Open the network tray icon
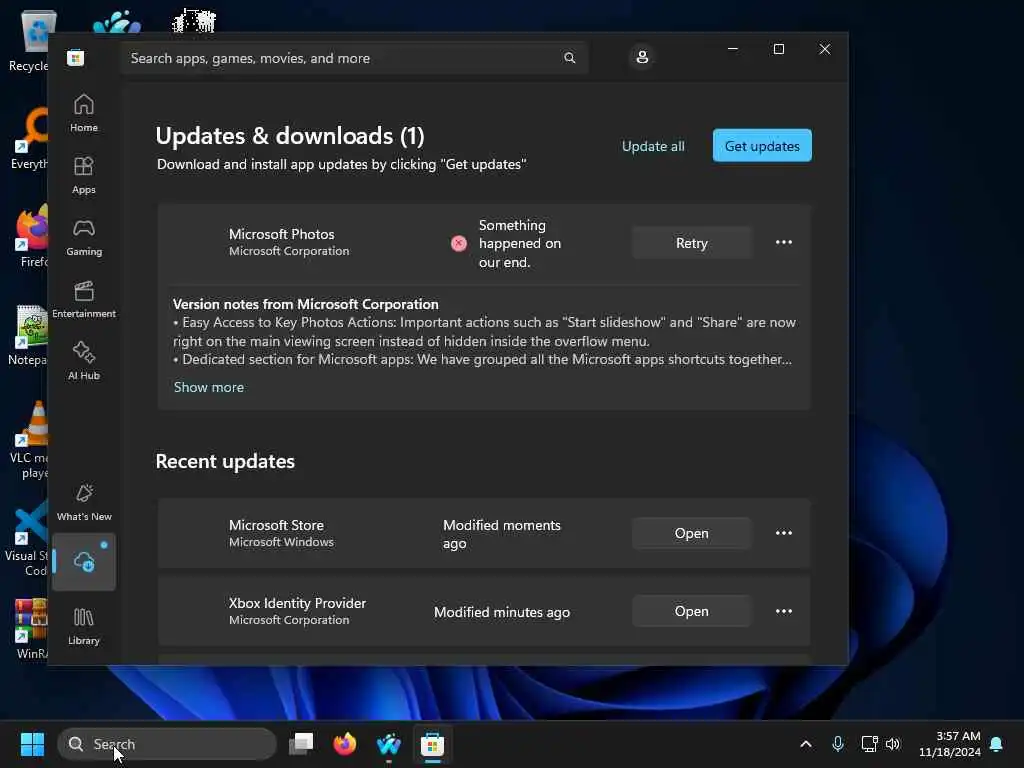1024x768 pixels. 869,744
